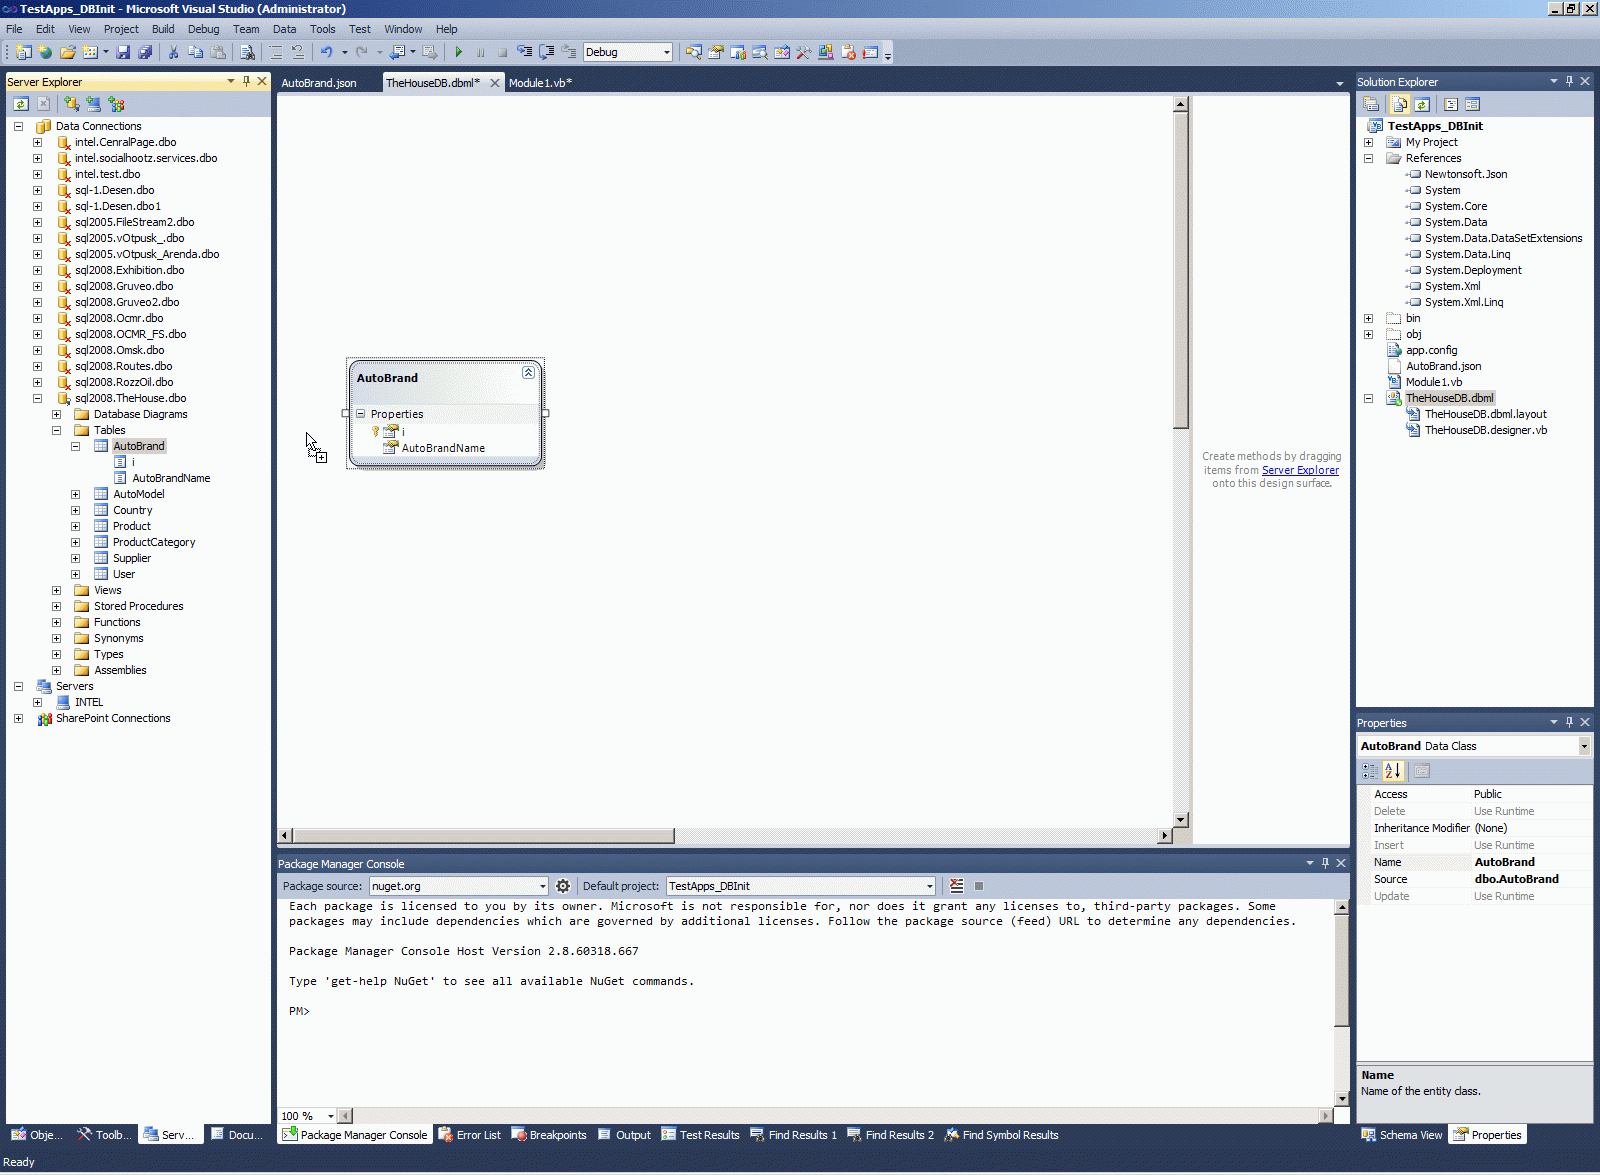1600x1175 pixels.
Task: Open the Error List tab
Action: pos(470,1135)
